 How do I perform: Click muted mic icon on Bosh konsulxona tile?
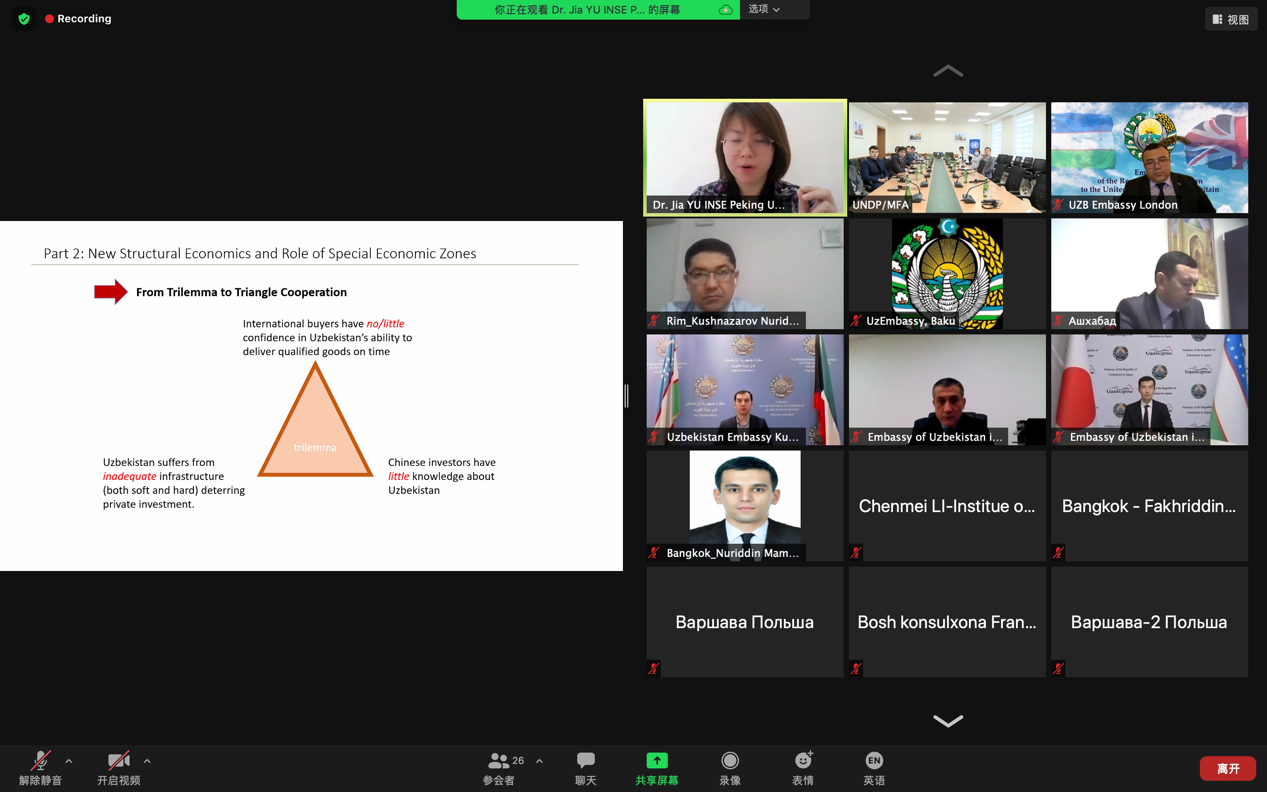point(856,669)
